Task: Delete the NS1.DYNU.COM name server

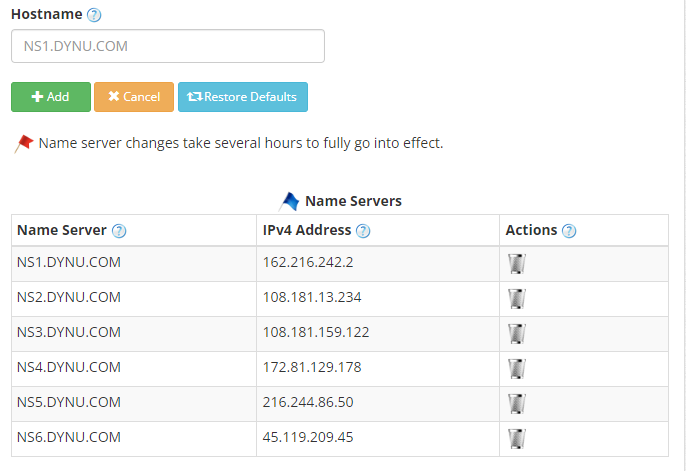Action: 517,264
